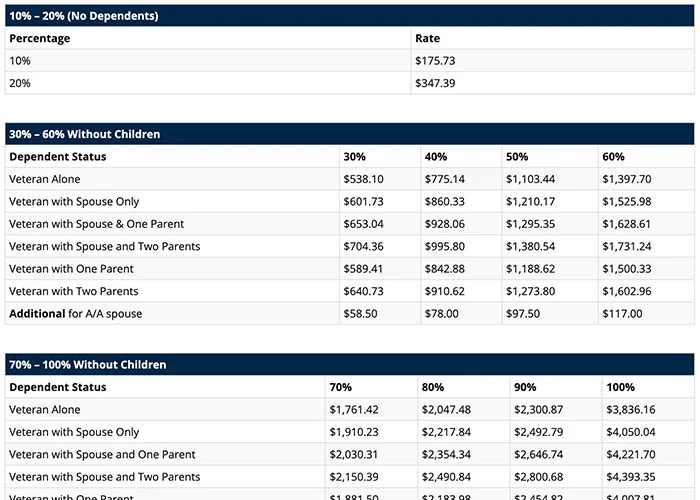Select the $2,646.74 cell in the 90% column
Viewport: 700px width, 500px height.
click(x=538, y=455)
